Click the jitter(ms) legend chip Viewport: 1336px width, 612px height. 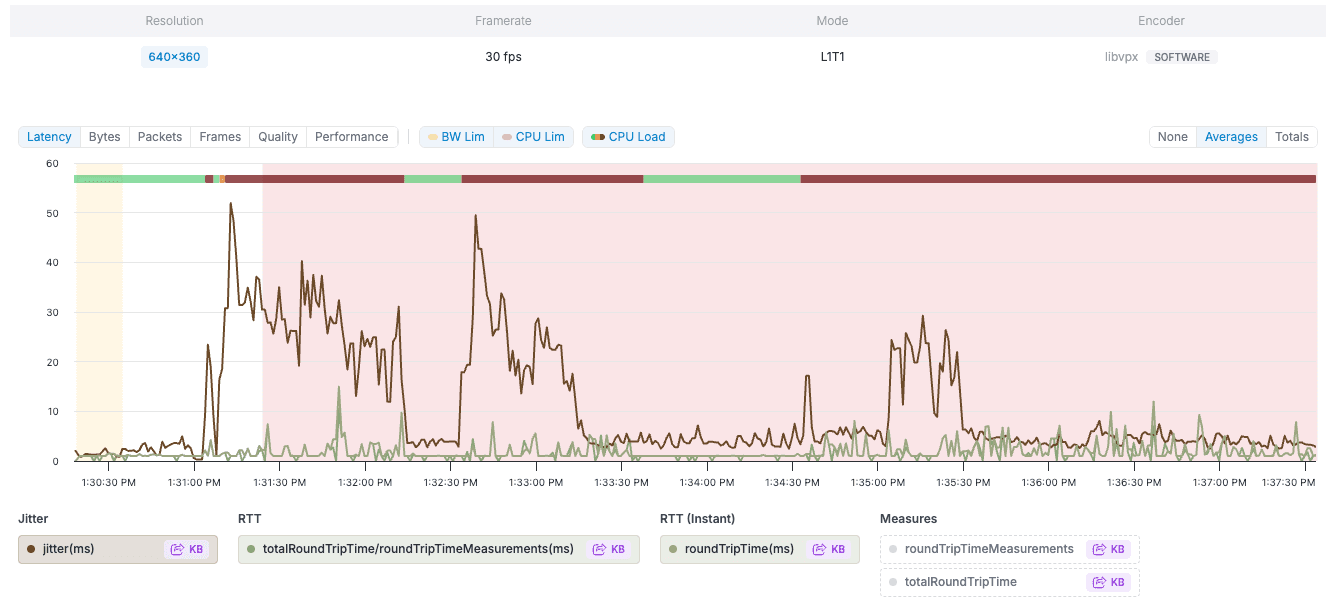(x=90, y=549)
